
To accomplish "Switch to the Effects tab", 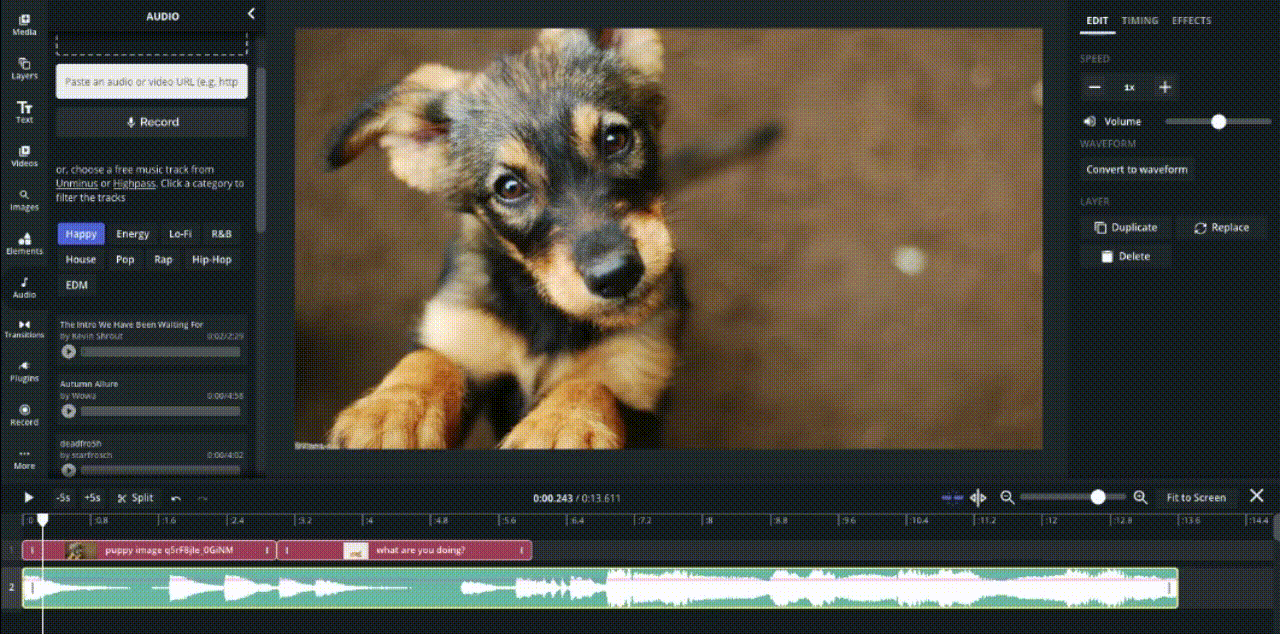I will 1191,21.
